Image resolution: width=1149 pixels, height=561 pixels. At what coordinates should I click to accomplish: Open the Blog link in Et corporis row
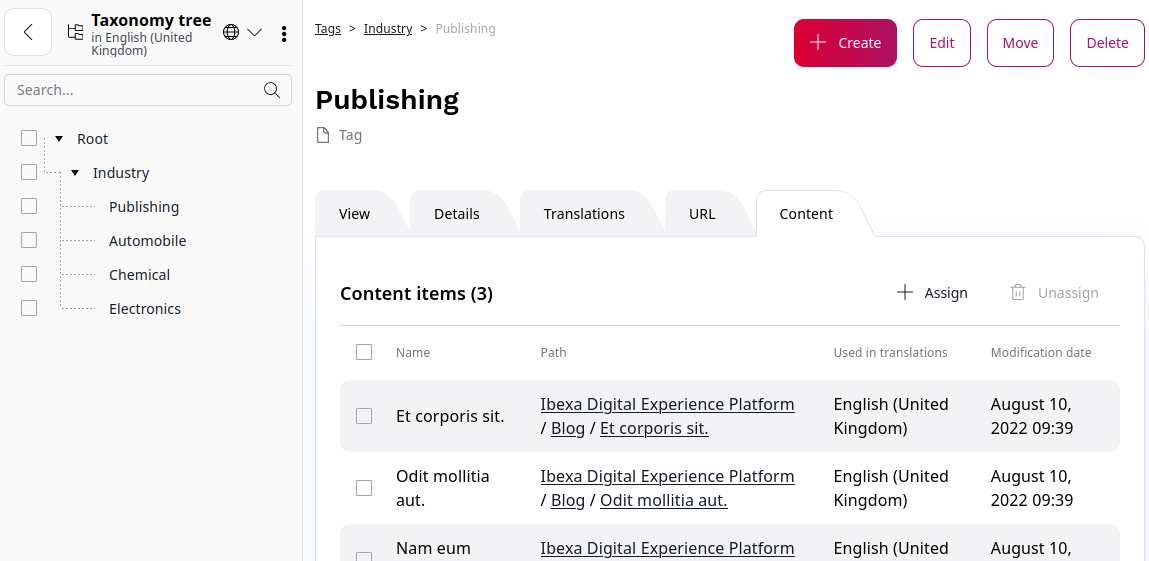(568, 428)
